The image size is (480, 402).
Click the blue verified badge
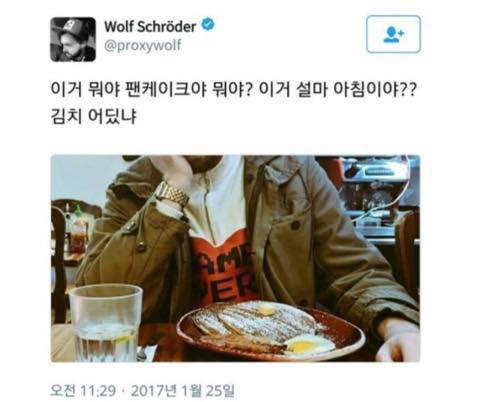click(x=208, y=24)
